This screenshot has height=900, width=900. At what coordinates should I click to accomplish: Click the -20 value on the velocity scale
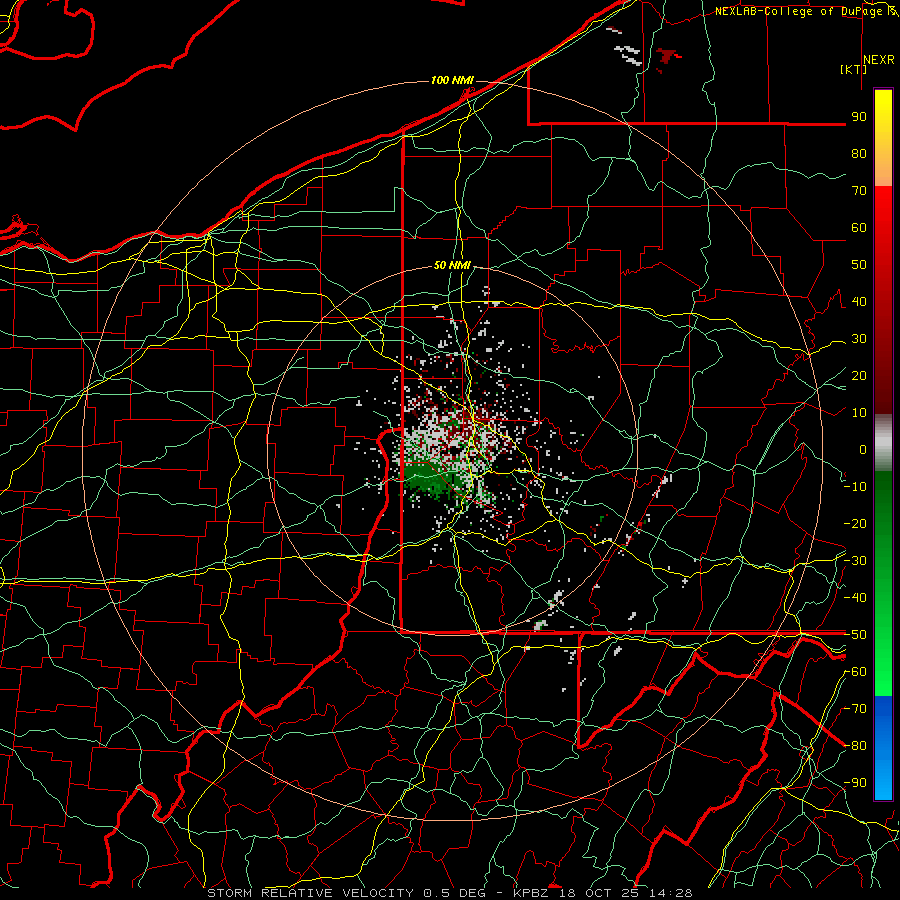point(855,523)
